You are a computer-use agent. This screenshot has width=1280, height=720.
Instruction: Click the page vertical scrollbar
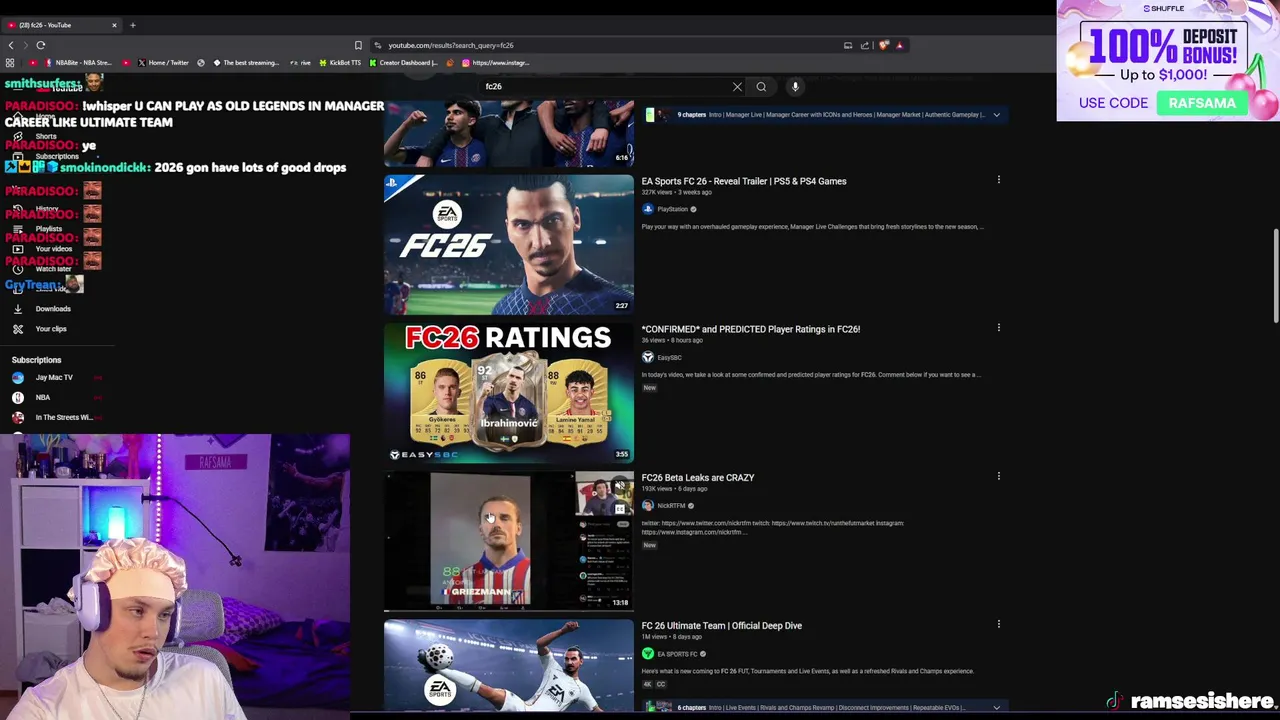click(1275, 277)
